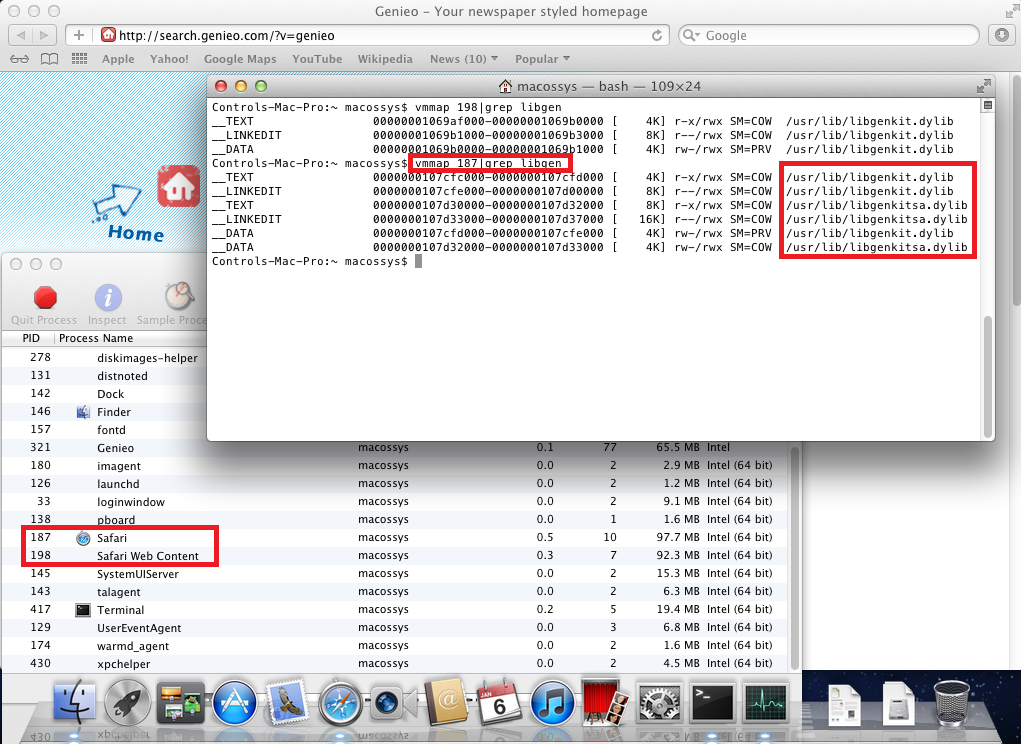This screenshot has width=1021, height=744.
Task: Sort processes by the PID column header
Action: pyautogui.click(x=31, y=338)
